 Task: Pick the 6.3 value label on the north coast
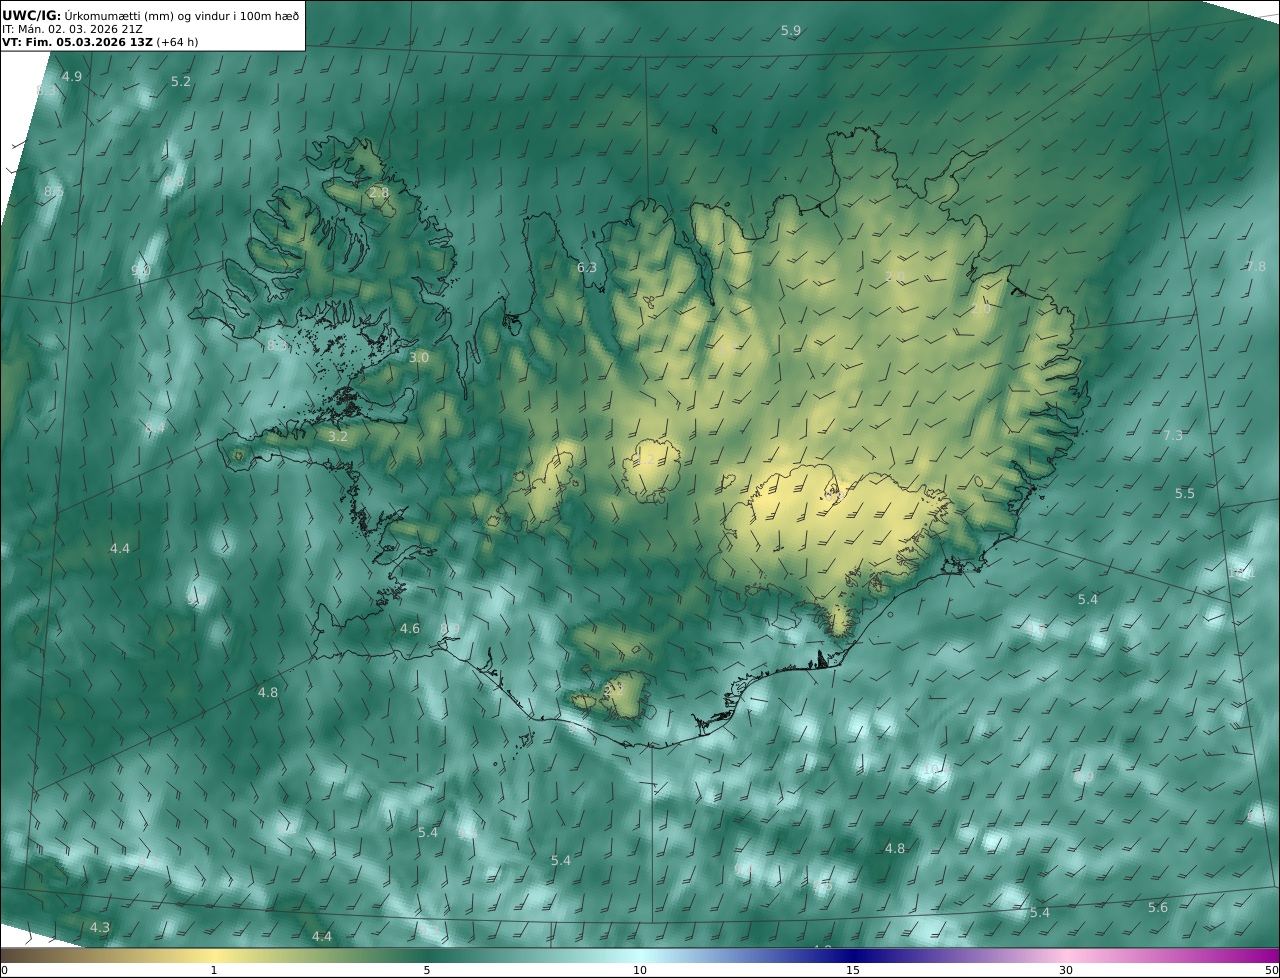click(x=587, y=267)
